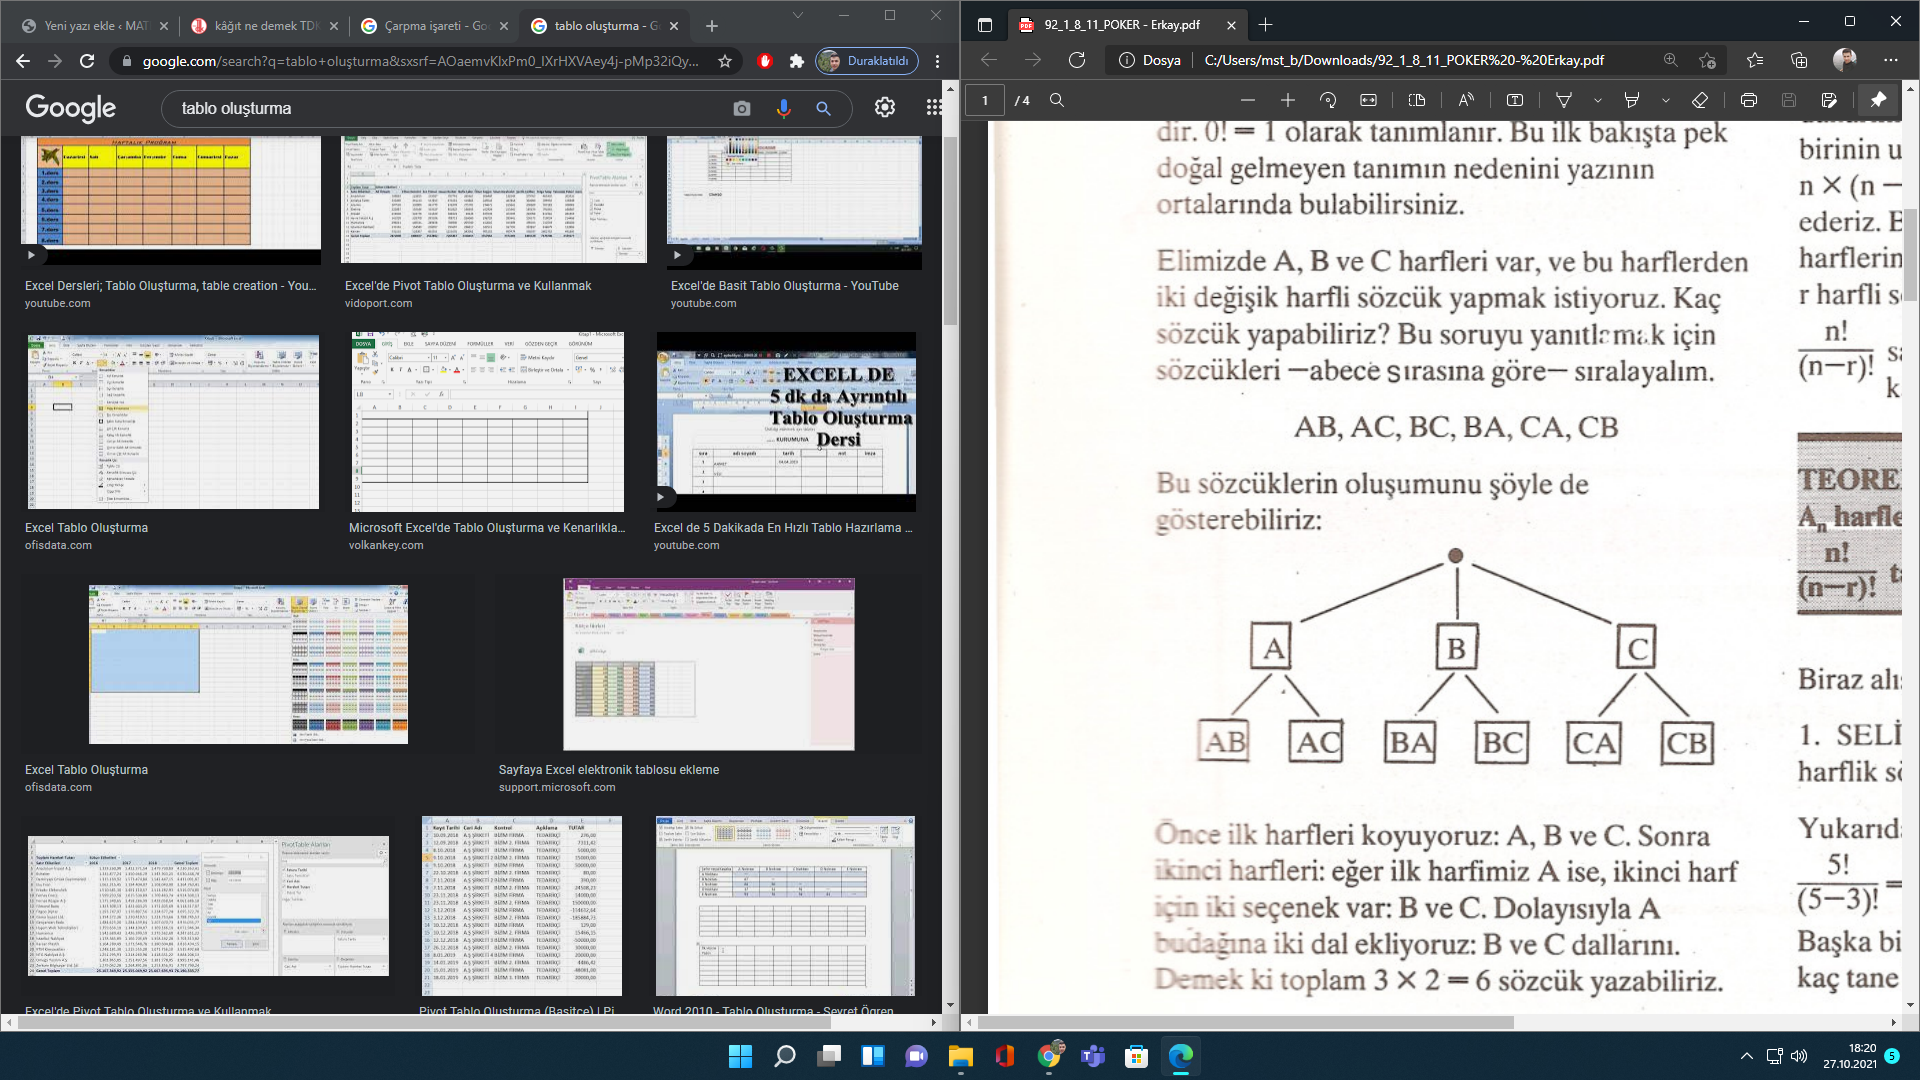
Task: Click the Google logo
Action: coord(70,108)
